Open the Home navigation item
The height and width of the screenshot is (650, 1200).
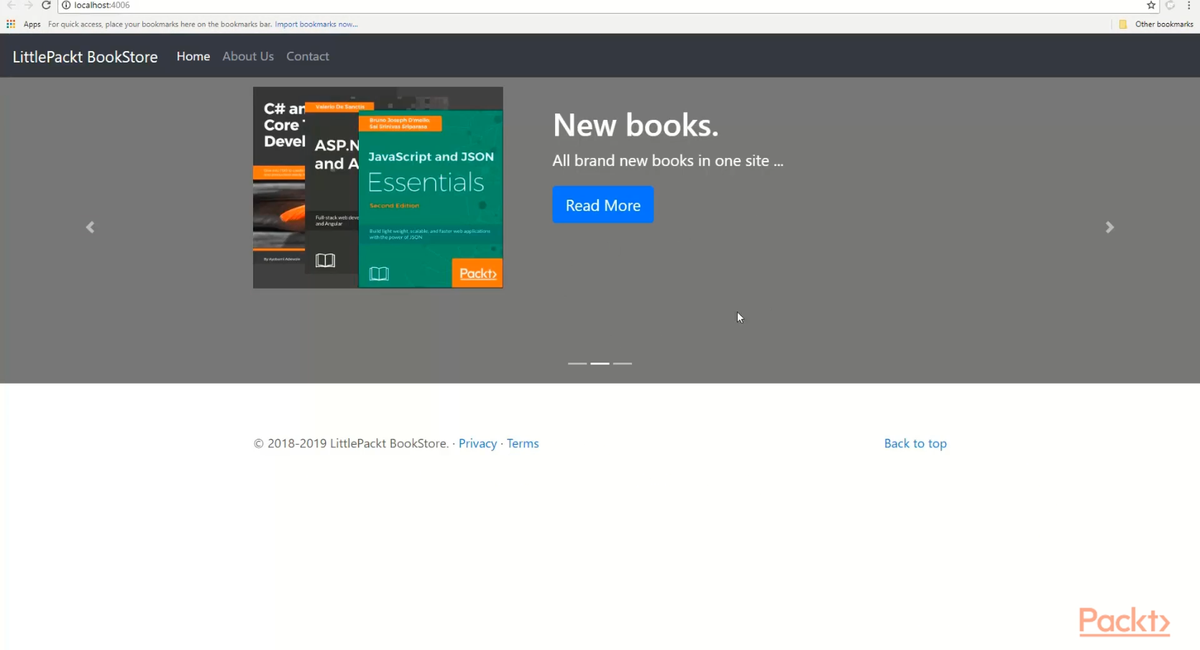193,56
